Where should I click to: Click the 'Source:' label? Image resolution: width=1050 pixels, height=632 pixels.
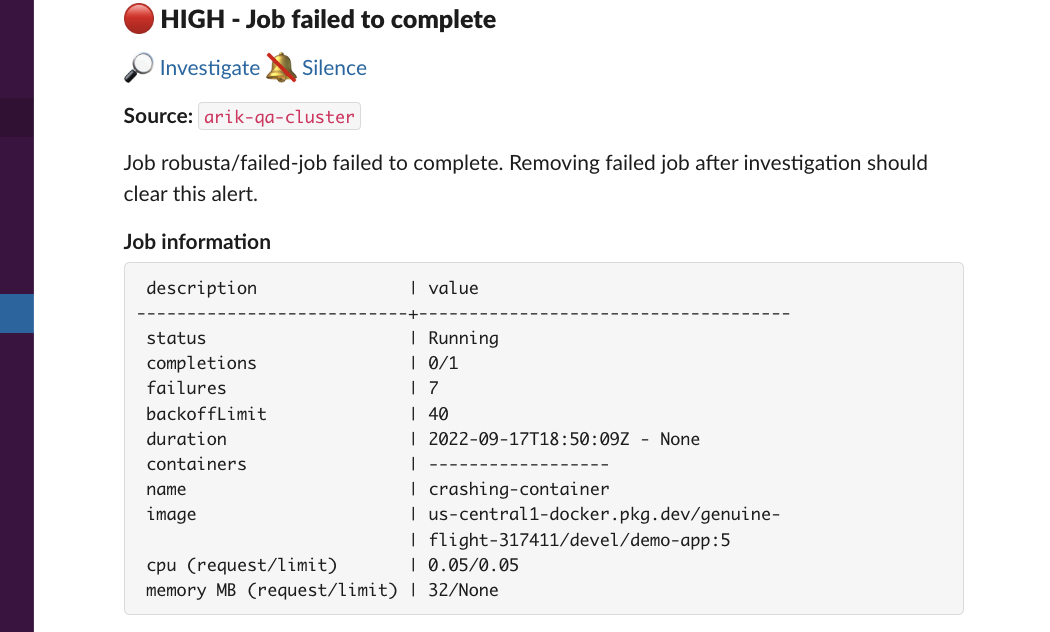pyautogui.click(x=158, y=116)
